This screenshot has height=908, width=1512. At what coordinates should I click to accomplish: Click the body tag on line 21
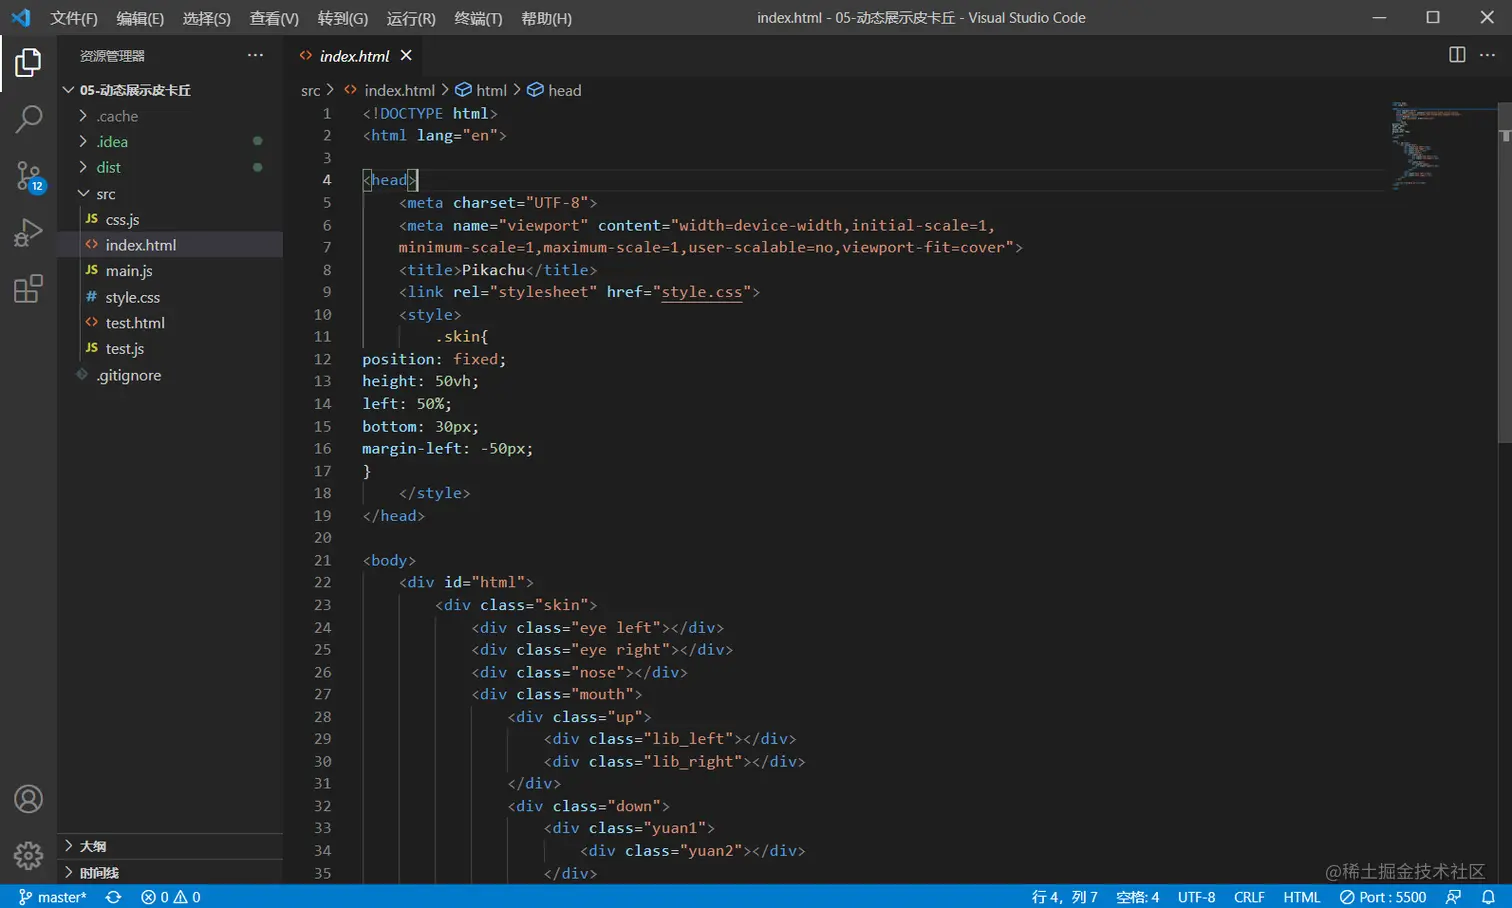point(389,560)
